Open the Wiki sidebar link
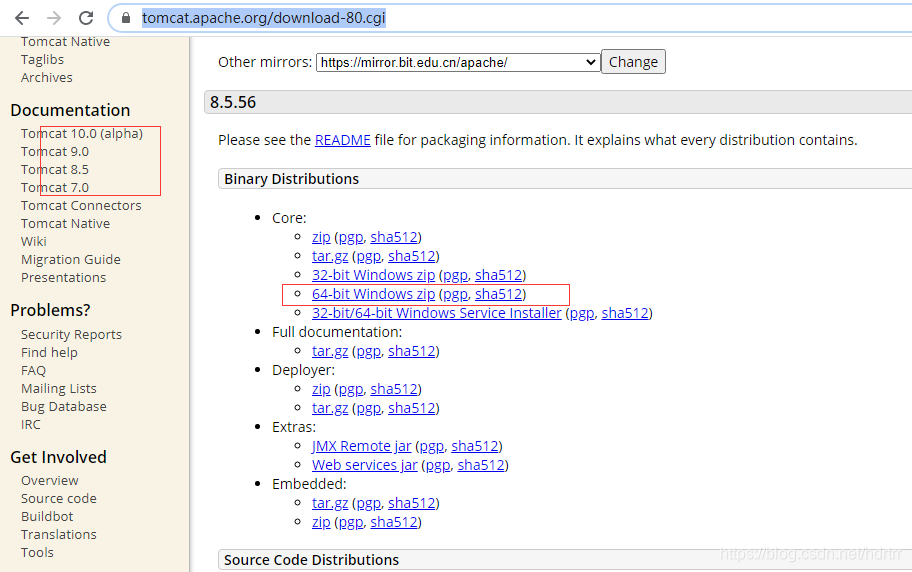The width and height of the screenshot is (912, 572). tap(34, 242)
